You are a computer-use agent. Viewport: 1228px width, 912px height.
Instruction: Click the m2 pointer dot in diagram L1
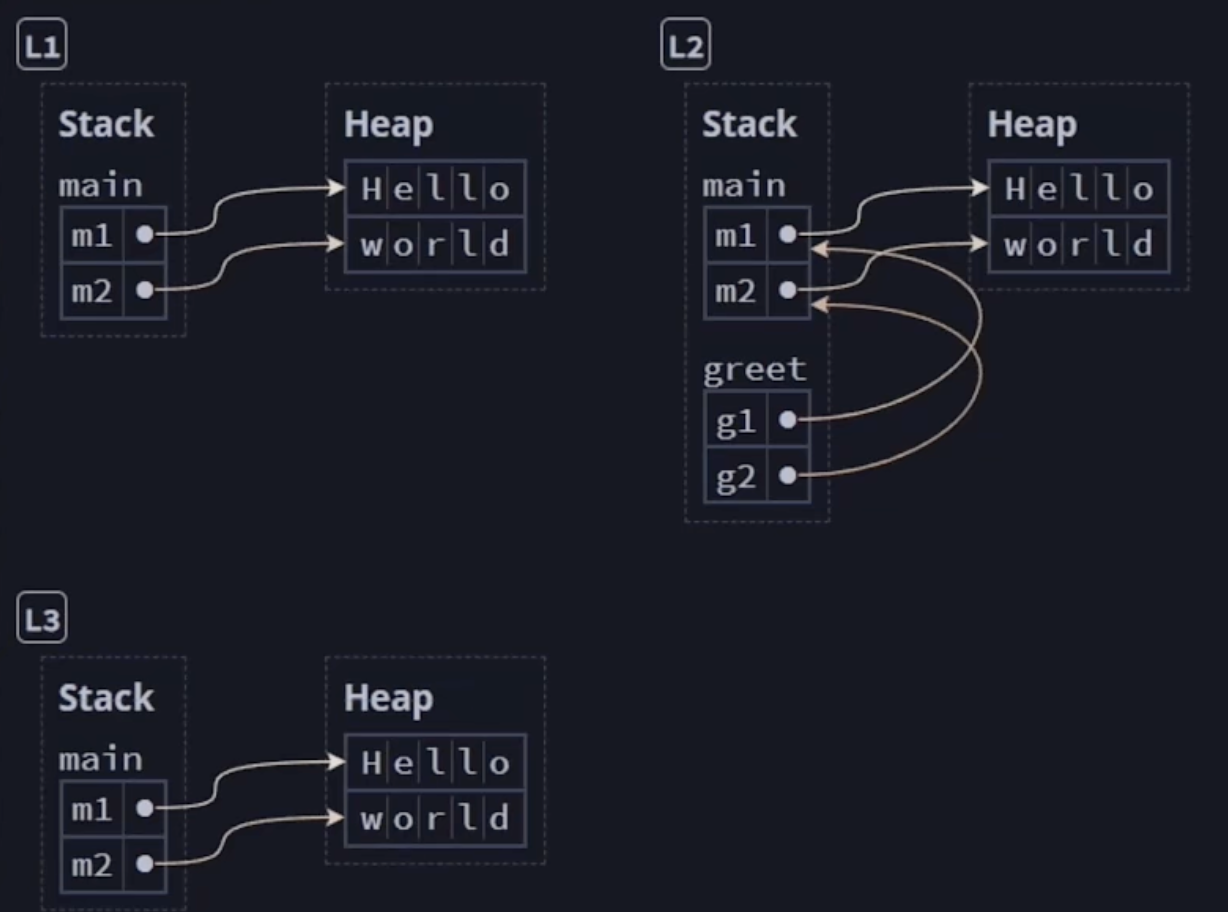pos(145,290)
